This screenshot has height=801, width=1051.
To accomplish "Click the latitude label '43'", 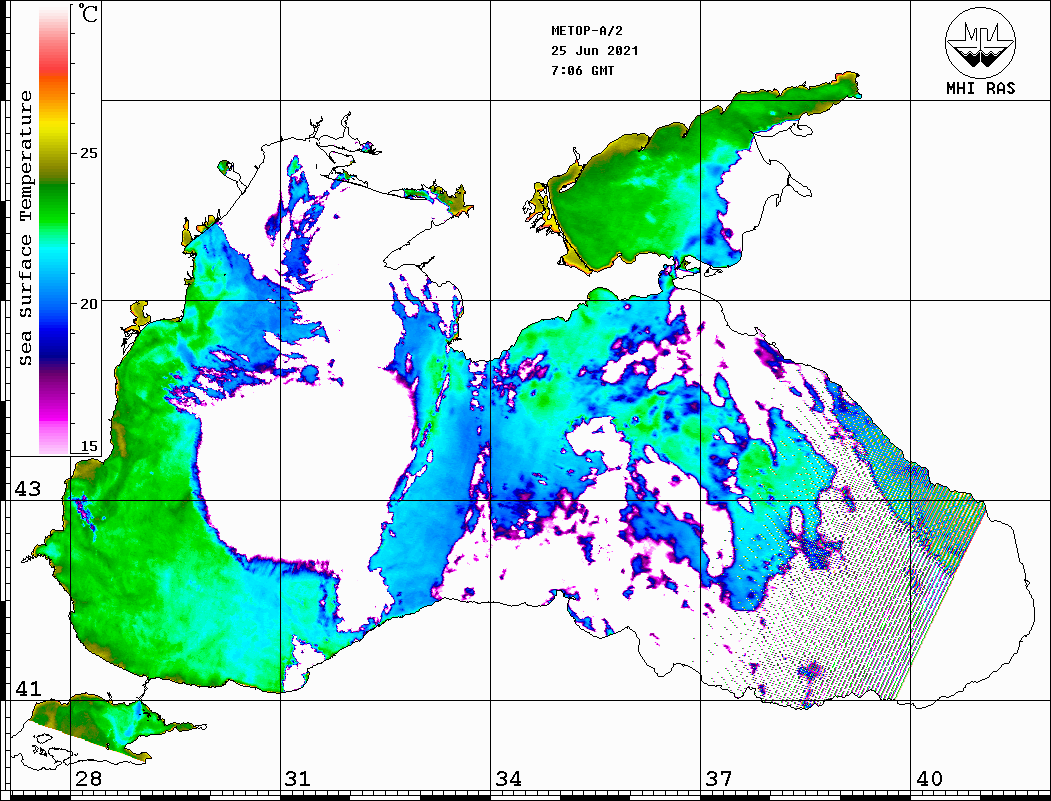I will (x=28, y=489).
